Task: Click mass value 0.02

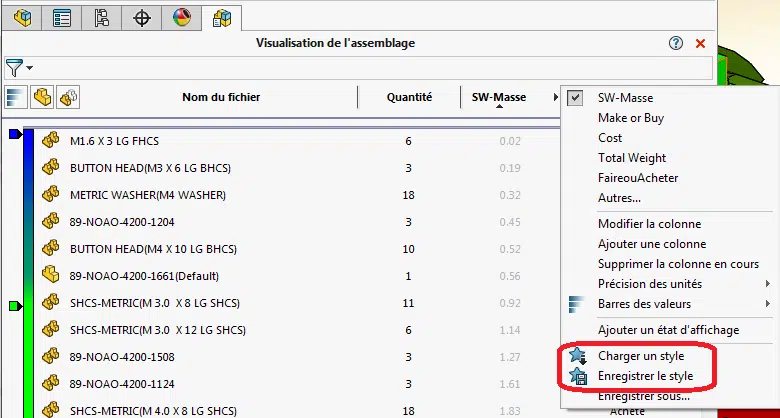Action: (x=510, y=141)
